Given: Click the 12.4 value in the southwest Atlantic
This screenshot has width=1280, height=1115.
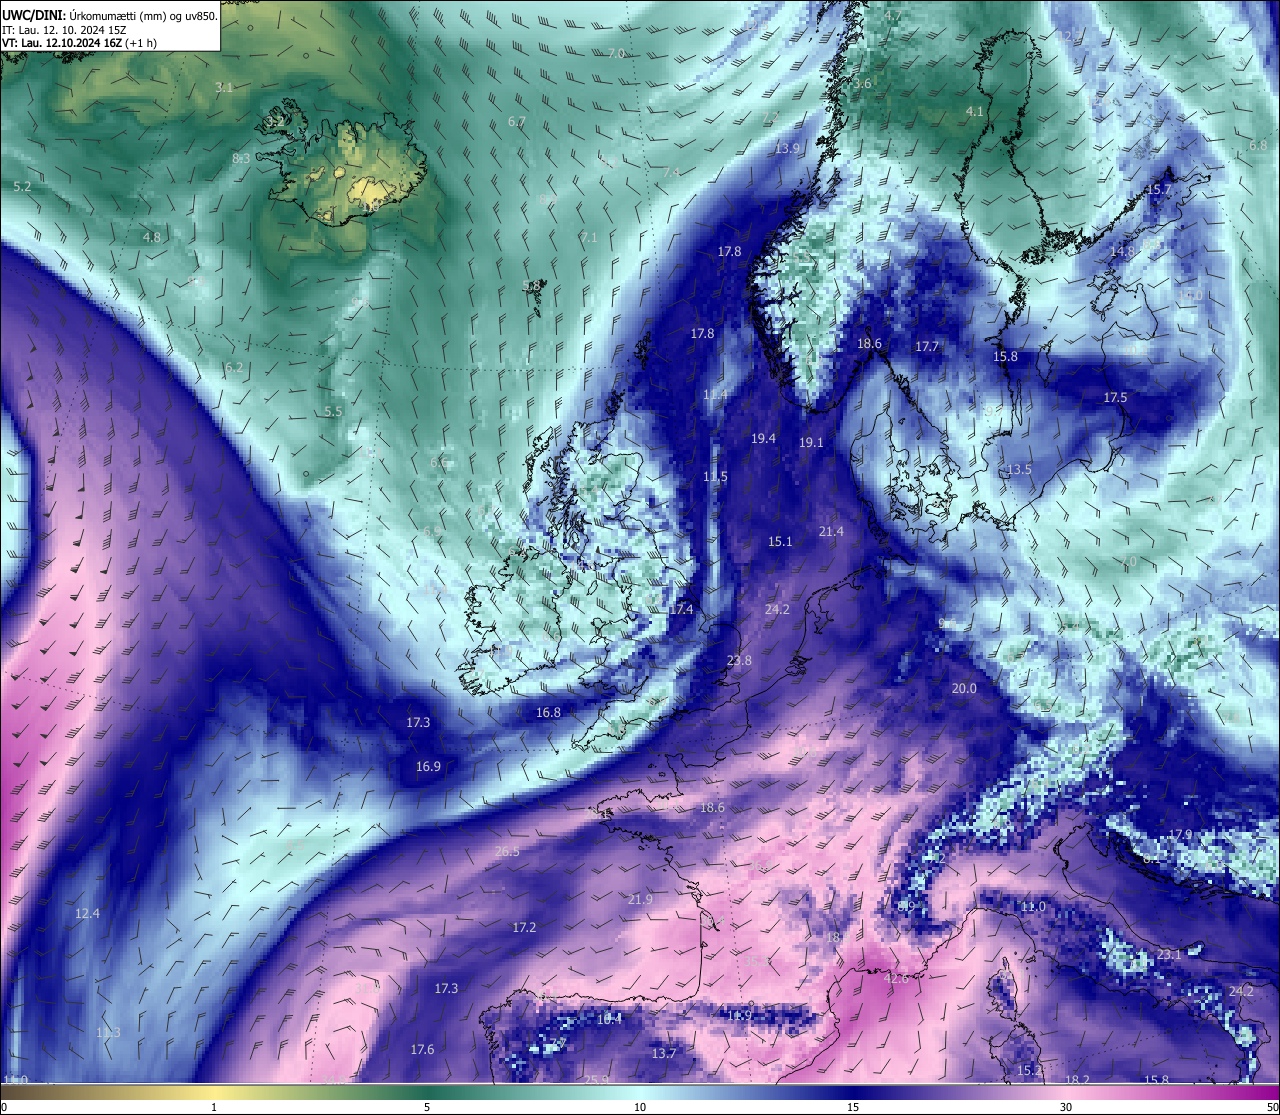Looking at the screenshot, I should click(87, 914).
